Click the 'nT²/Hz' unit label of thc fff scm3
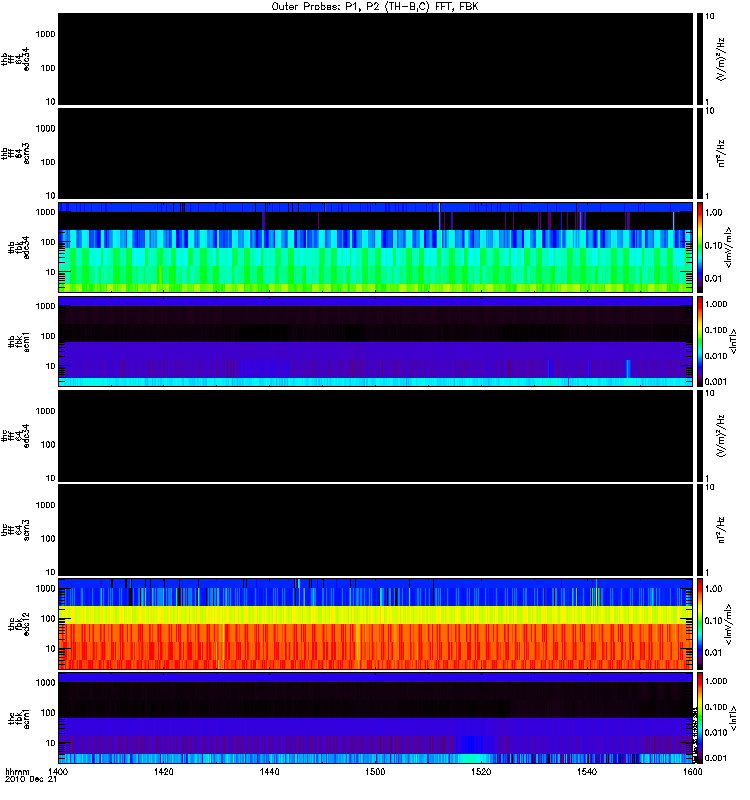The height and width of the screenshot is (800, 750). click(x=720, y=530)
